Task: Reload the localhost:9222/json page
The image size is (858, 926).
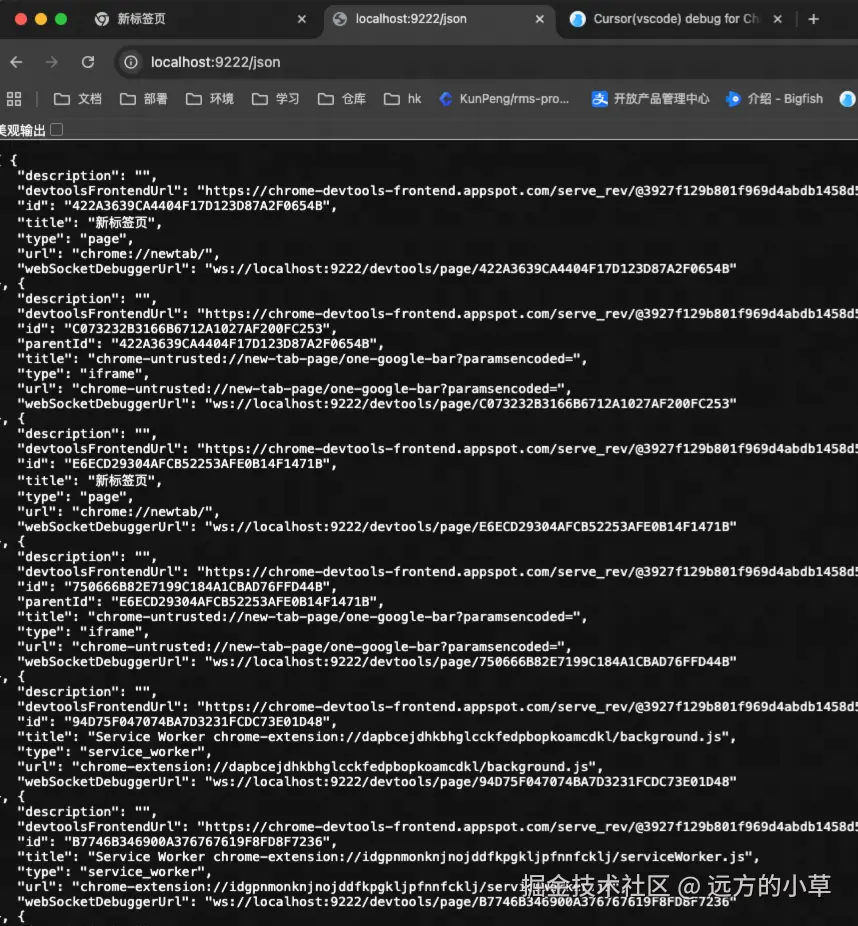Action: pos(88,62)
